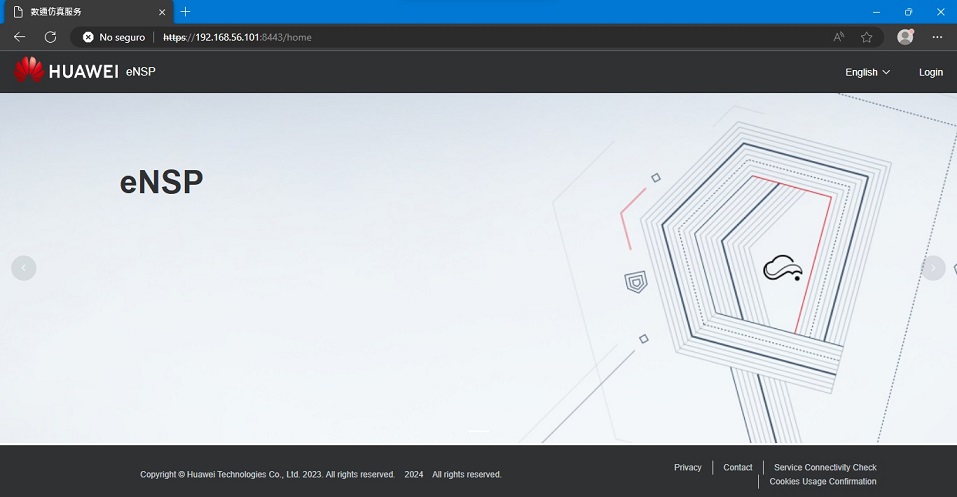The height and width of the screenshot is (497, 957).
Task: Open browser settings and more menu
Action: tap(937, 37)
